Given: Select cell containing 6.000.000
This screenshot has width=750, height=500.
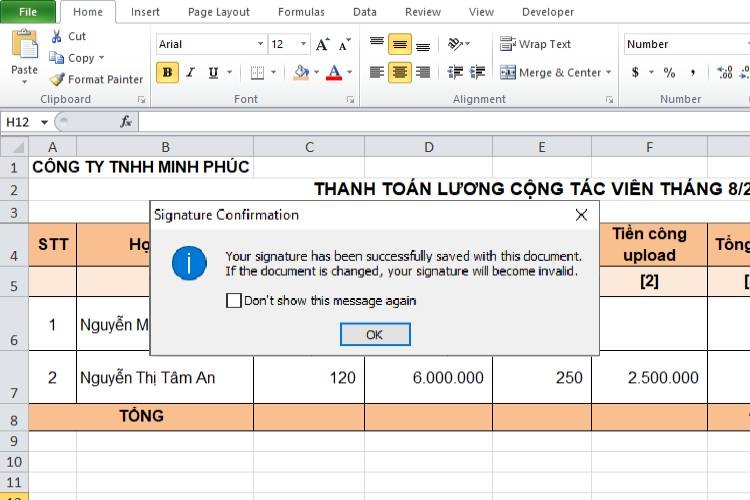Looking at the screenshot, I should (x=429, y=377).
